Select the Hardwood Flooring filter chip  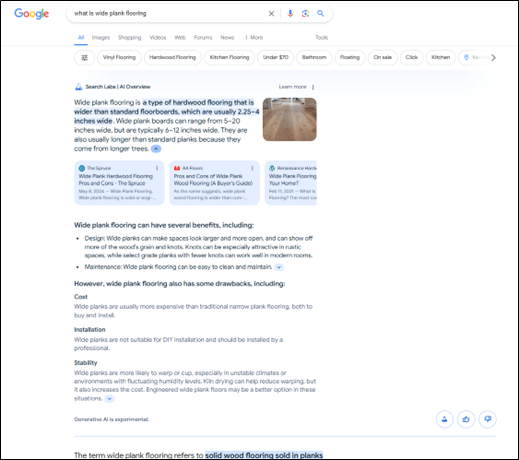point(173,58)
